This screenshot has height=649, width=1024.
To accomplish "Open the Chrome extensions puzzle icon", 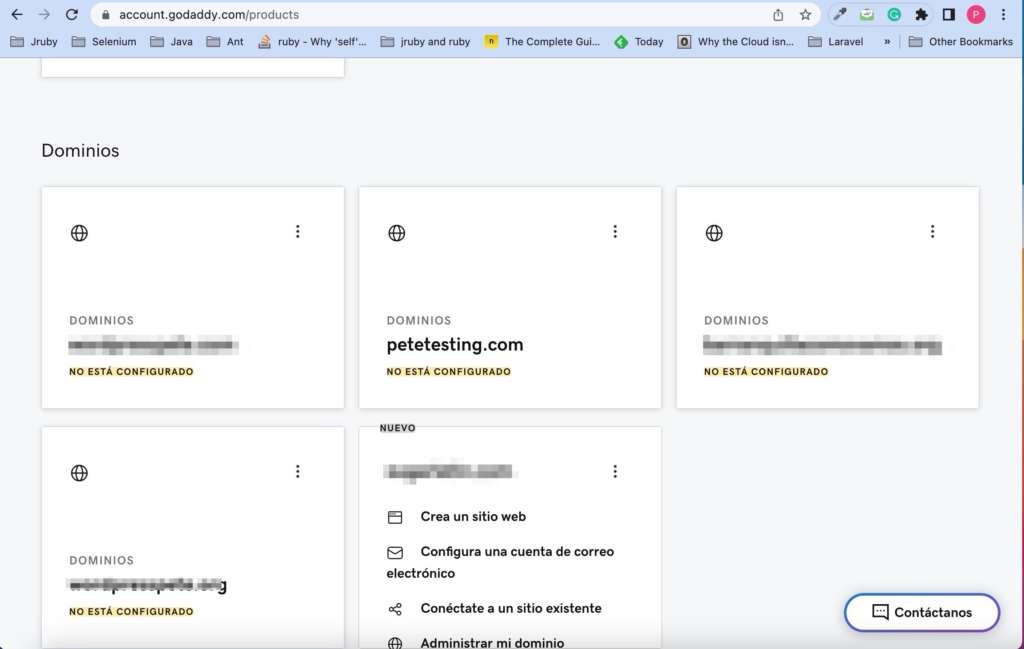I will pyautogui.click(x=921, y=15).
